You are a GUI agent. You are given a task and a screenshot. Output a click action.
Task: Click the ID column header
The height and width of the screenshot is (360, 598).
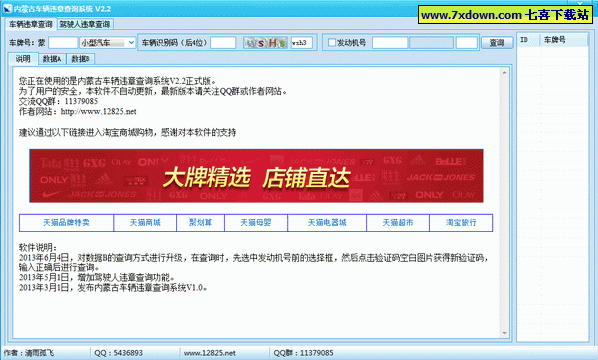[x=529, y=40]
